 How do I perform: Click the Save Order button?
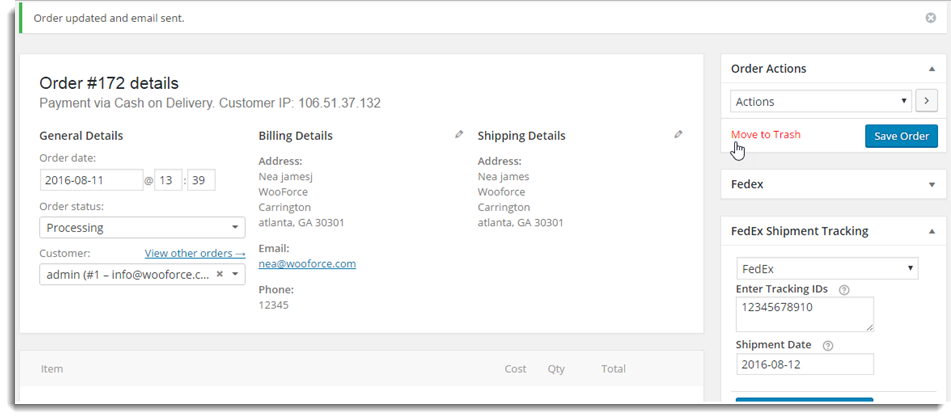(x=900, y=136)
